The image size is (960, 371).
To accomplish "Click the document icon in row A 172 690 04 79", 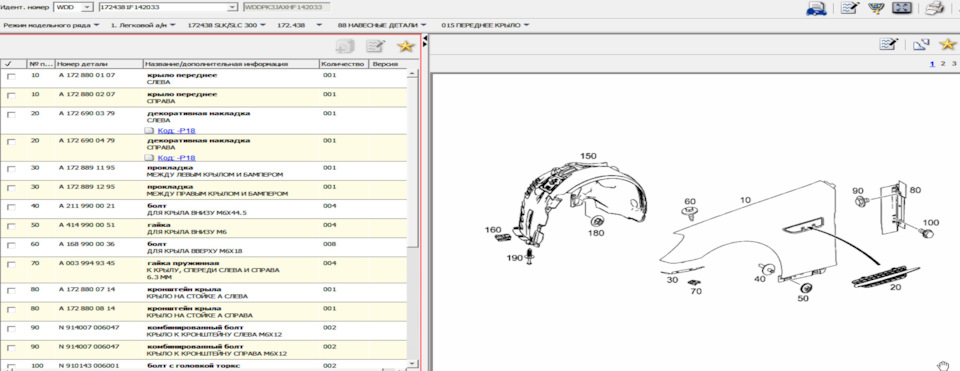I will 149,157.
